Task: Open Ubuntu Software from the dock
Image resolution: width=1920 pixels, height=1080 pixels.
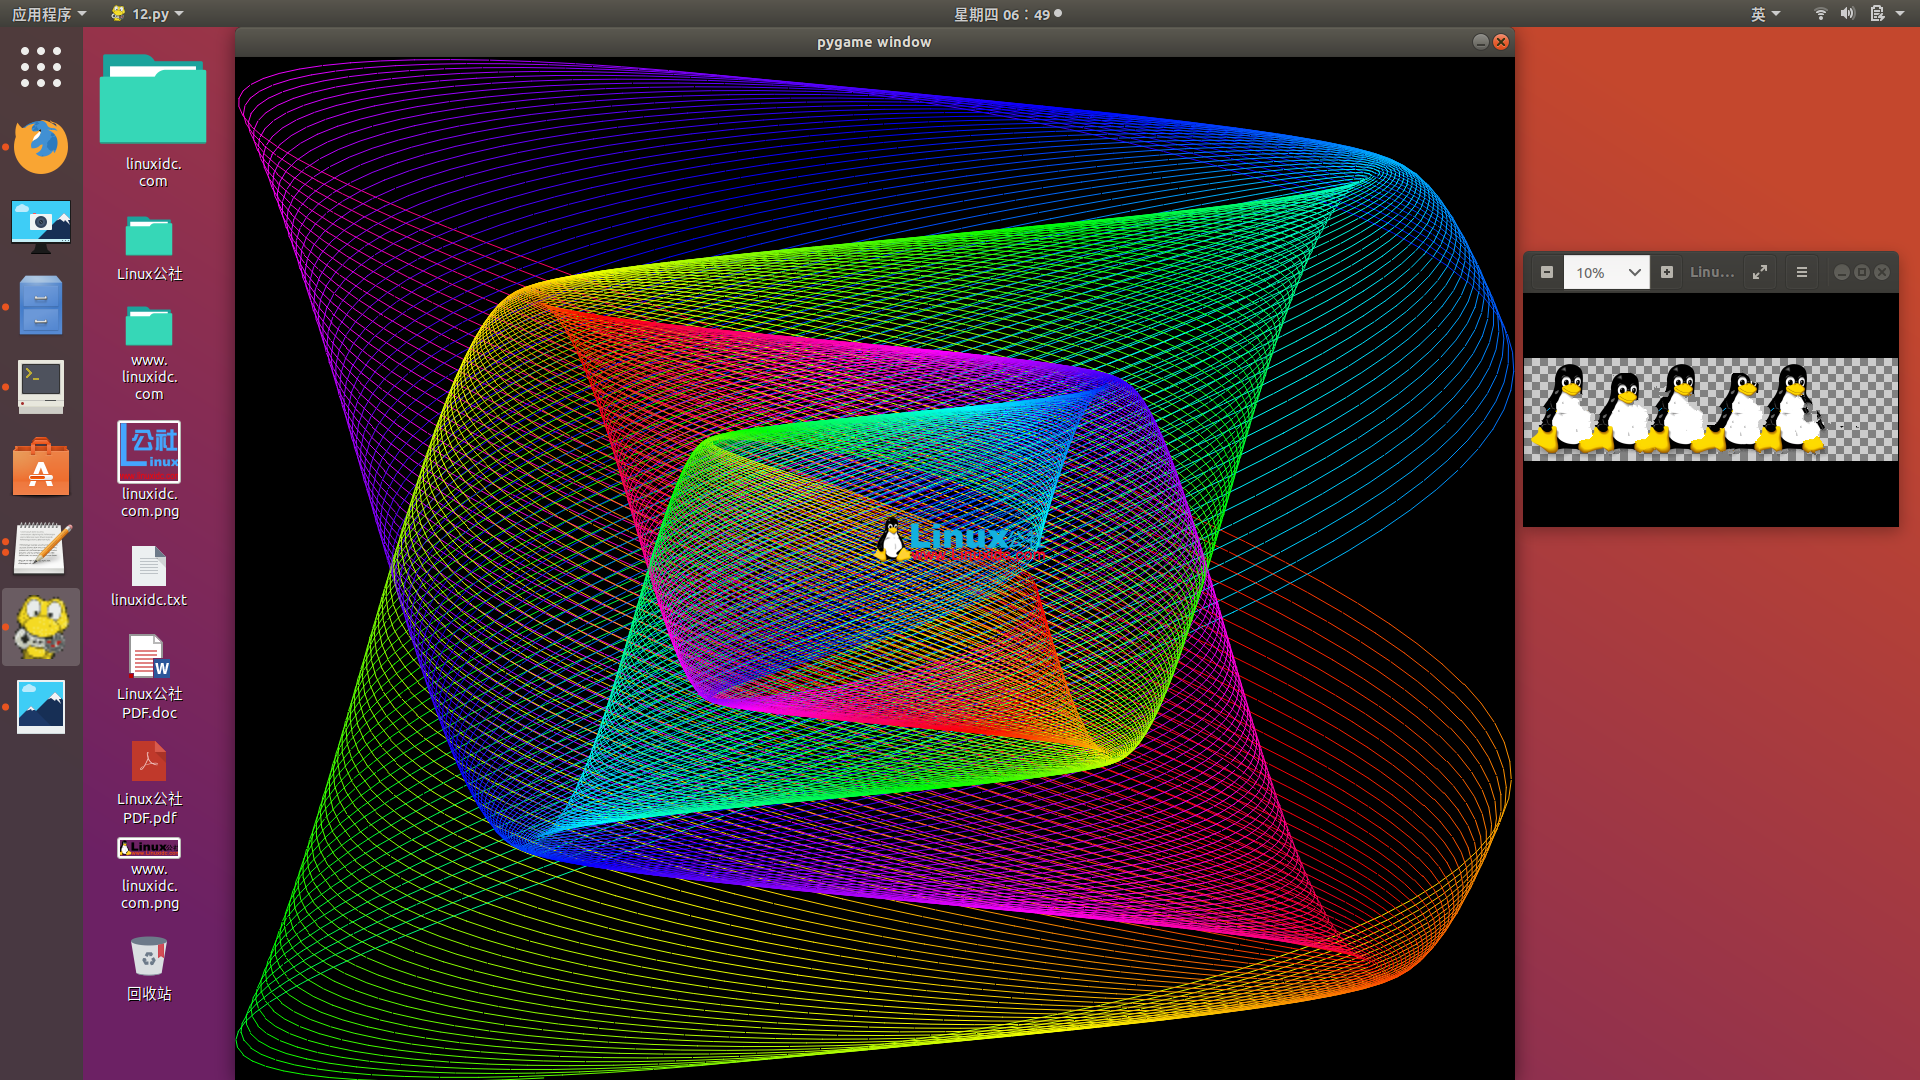Action: pos(41,467)
